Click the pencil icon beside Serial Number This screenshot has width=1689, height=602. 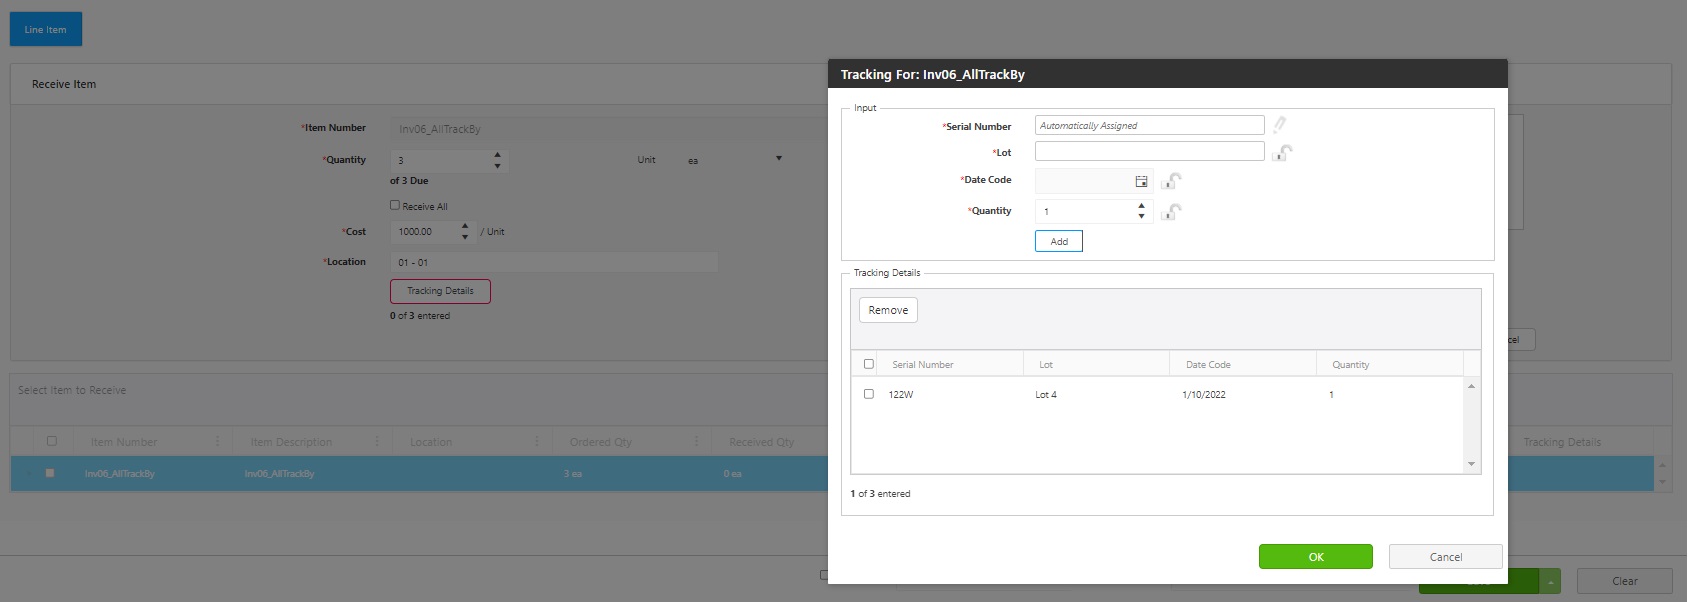[x=1279, y=125]
